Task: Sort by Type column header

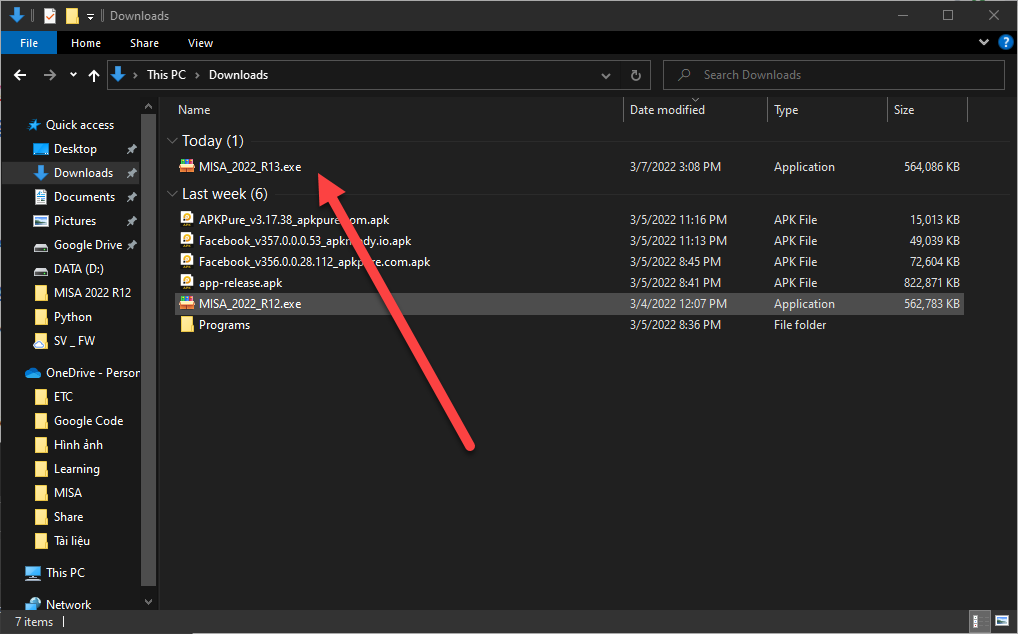Action: (x=786, y=110)
